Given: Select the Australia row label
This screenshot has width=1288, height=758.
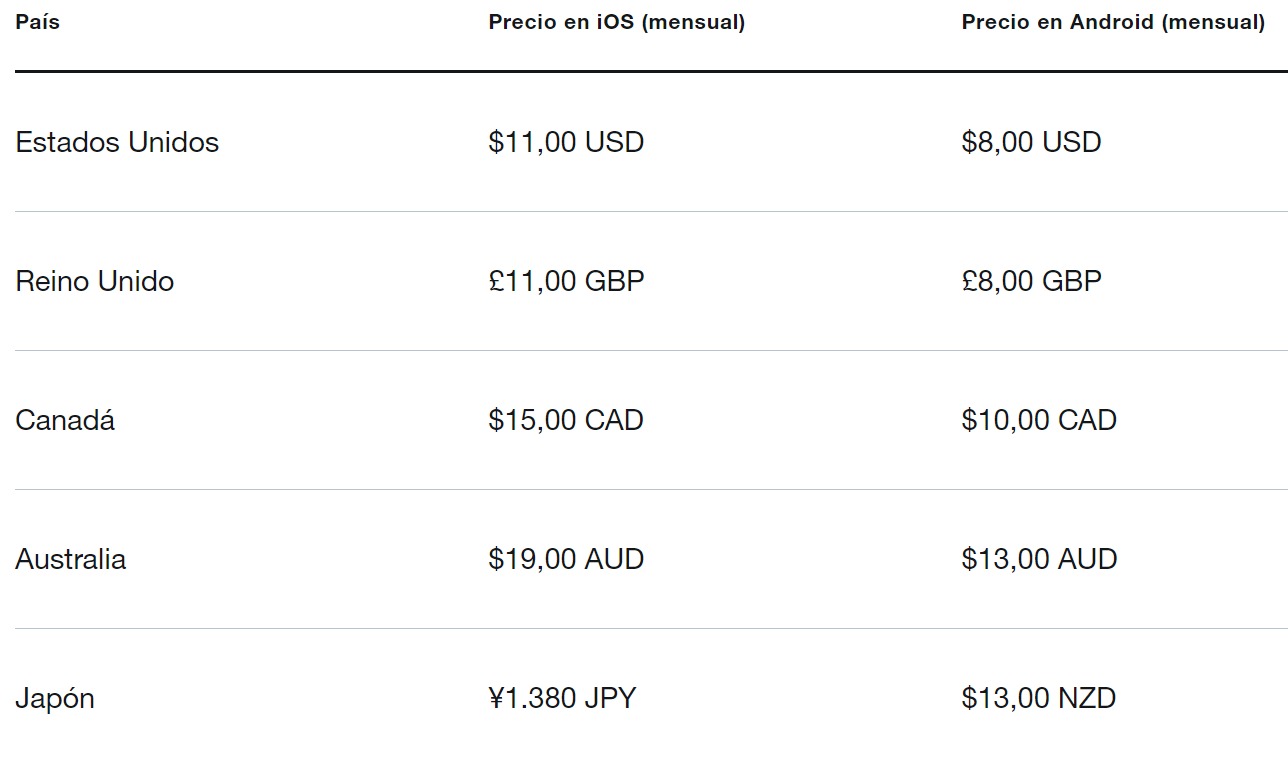Looking at the screenshot, I should click(x=71, y=559).
